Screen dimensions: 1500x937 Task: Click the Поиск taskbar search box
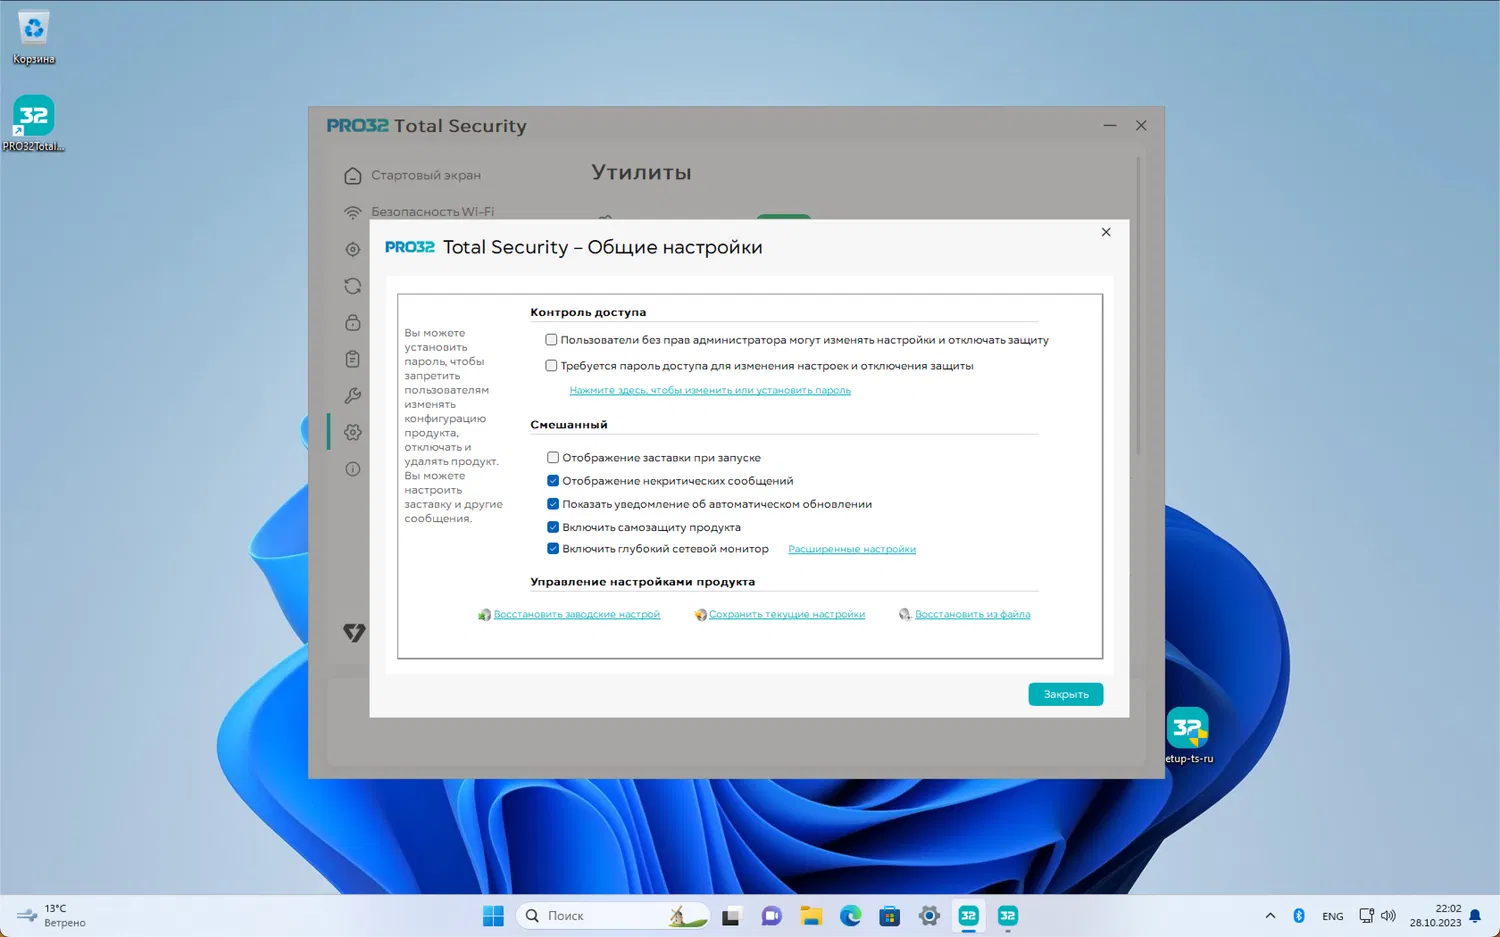point(613,916)
